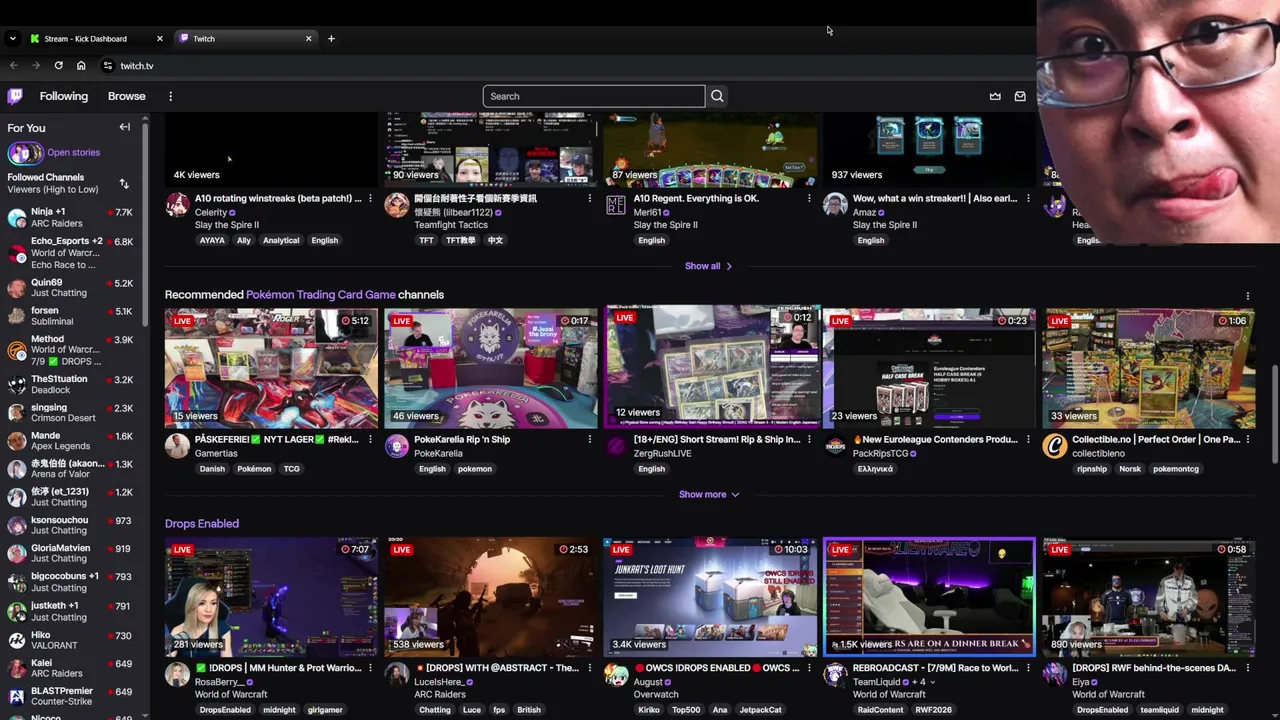Image resolution: width=1280 pixels, height=720 pixels.
Task: Open LucelsHere_ ARC Raiders thumbnail
Action: 490,596
